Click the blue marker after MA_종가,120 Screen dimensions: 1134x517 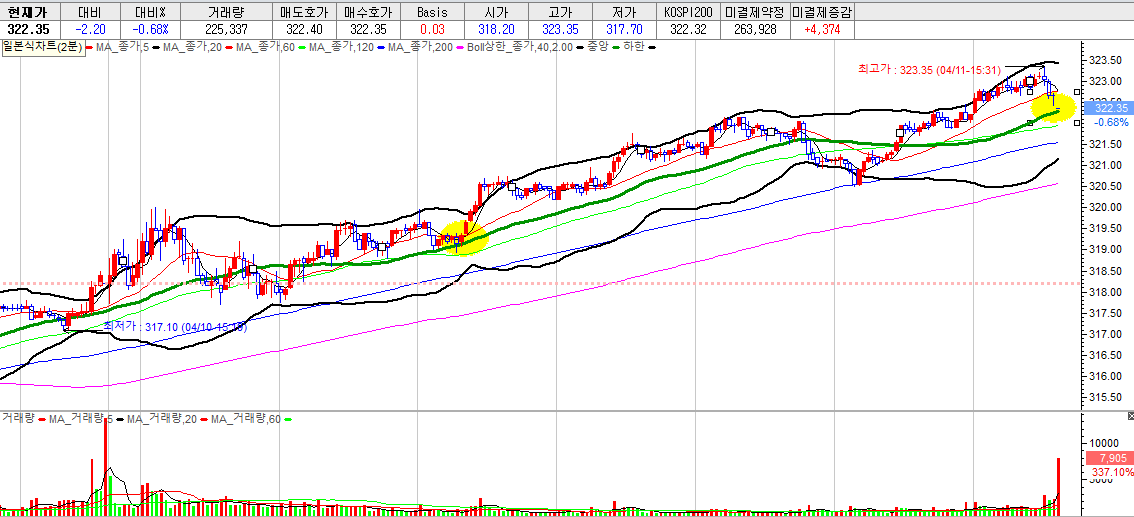[381, 48]
